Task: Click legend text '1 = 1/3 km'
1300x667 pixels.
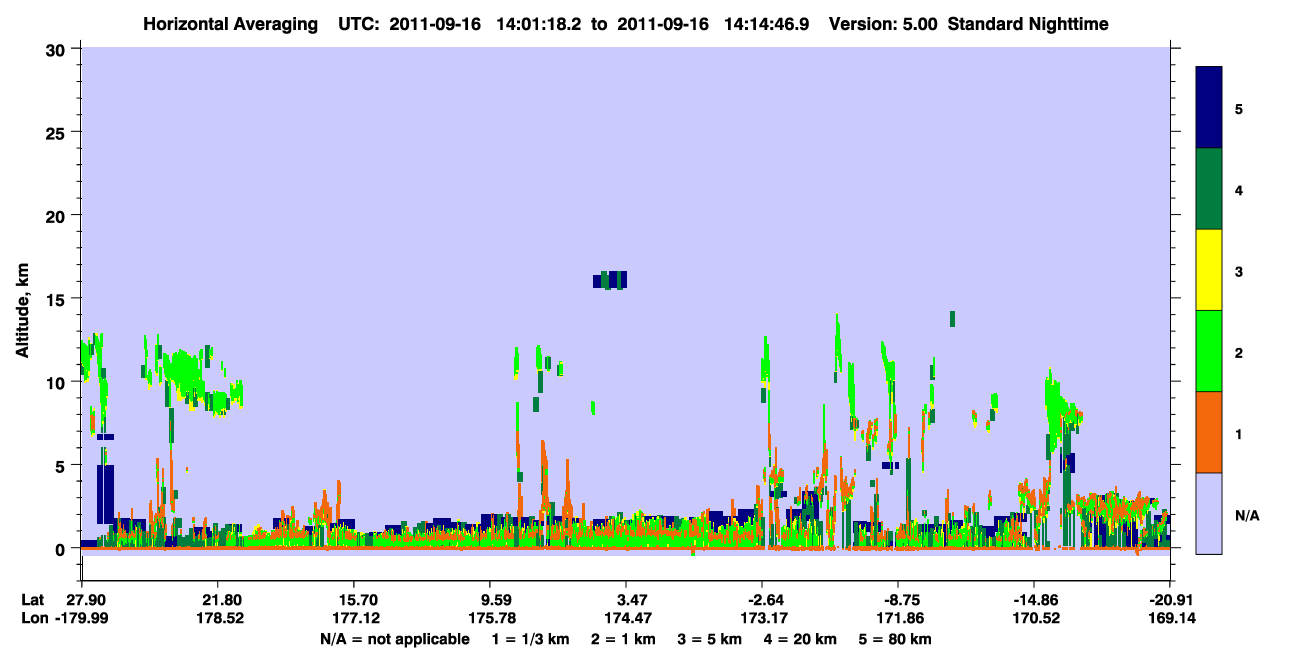Action: [529, 638]
